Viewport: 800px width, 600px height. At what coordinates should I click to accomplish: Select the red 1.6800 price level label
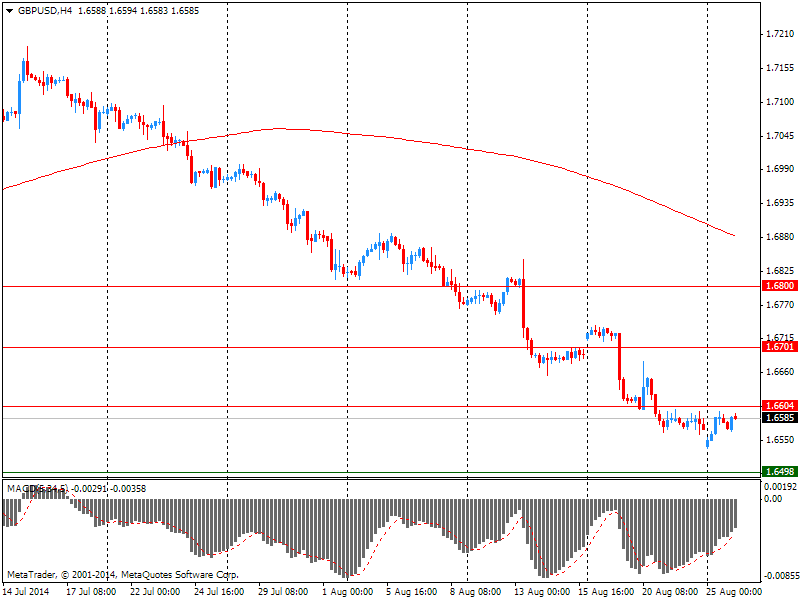(780, 286)
